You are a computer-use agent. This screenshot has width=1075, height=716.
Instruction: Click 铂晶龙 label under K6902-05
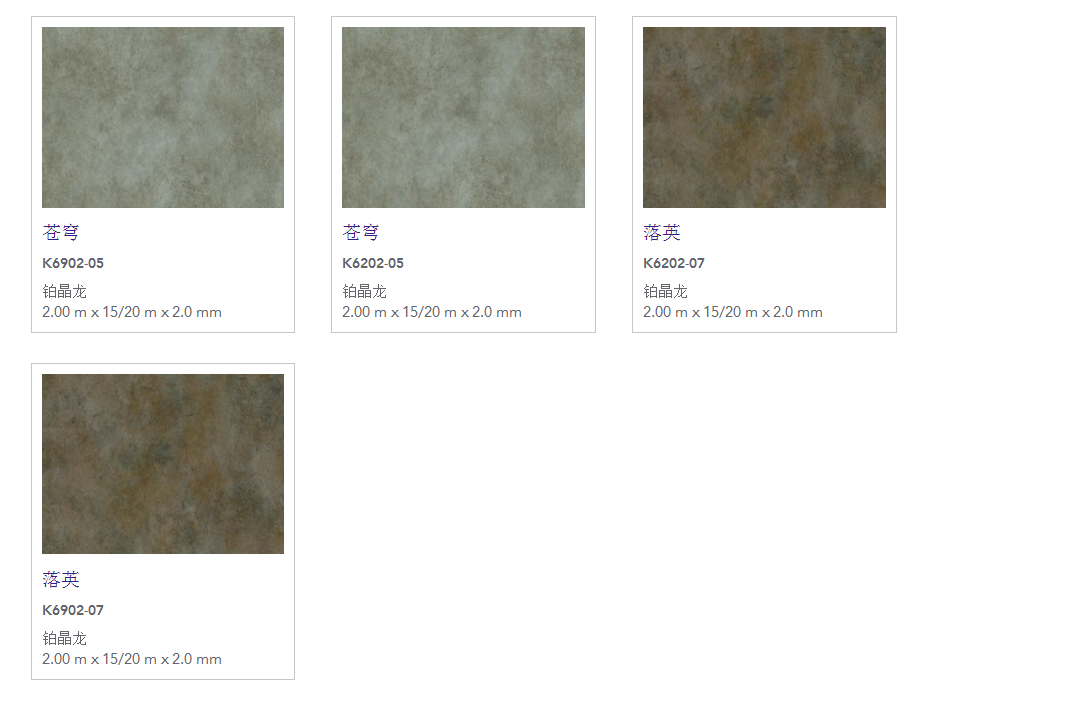[x=65, y=292]
